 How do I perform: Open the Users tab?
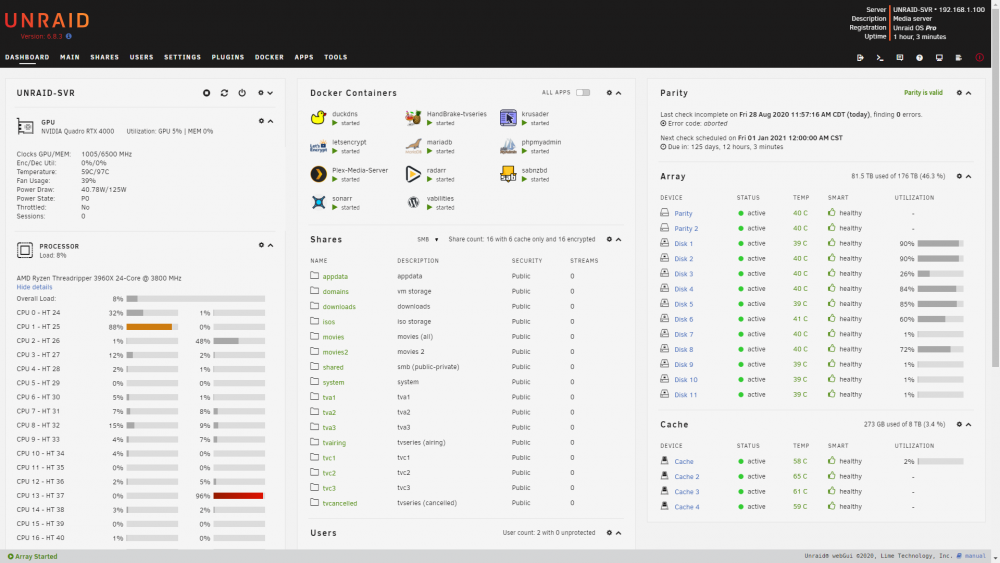click(142, 57)
